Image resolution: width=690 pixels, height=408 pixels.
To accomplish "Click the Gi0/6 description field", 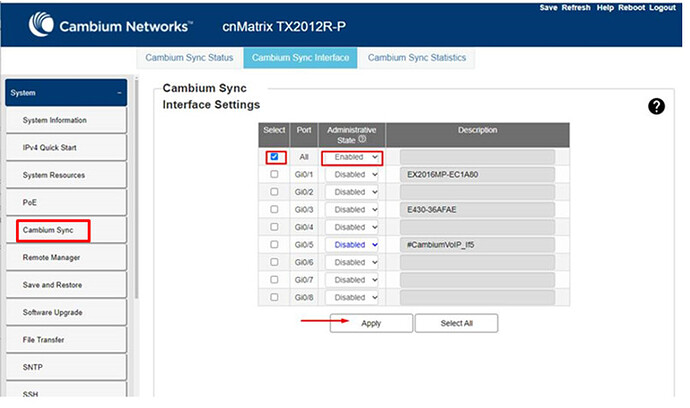I will [477, 263].
